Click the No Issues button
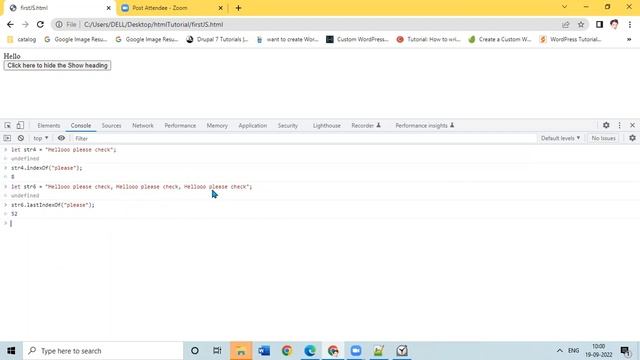The width and height of the screenshot is (640, 360). coord(603,138)
